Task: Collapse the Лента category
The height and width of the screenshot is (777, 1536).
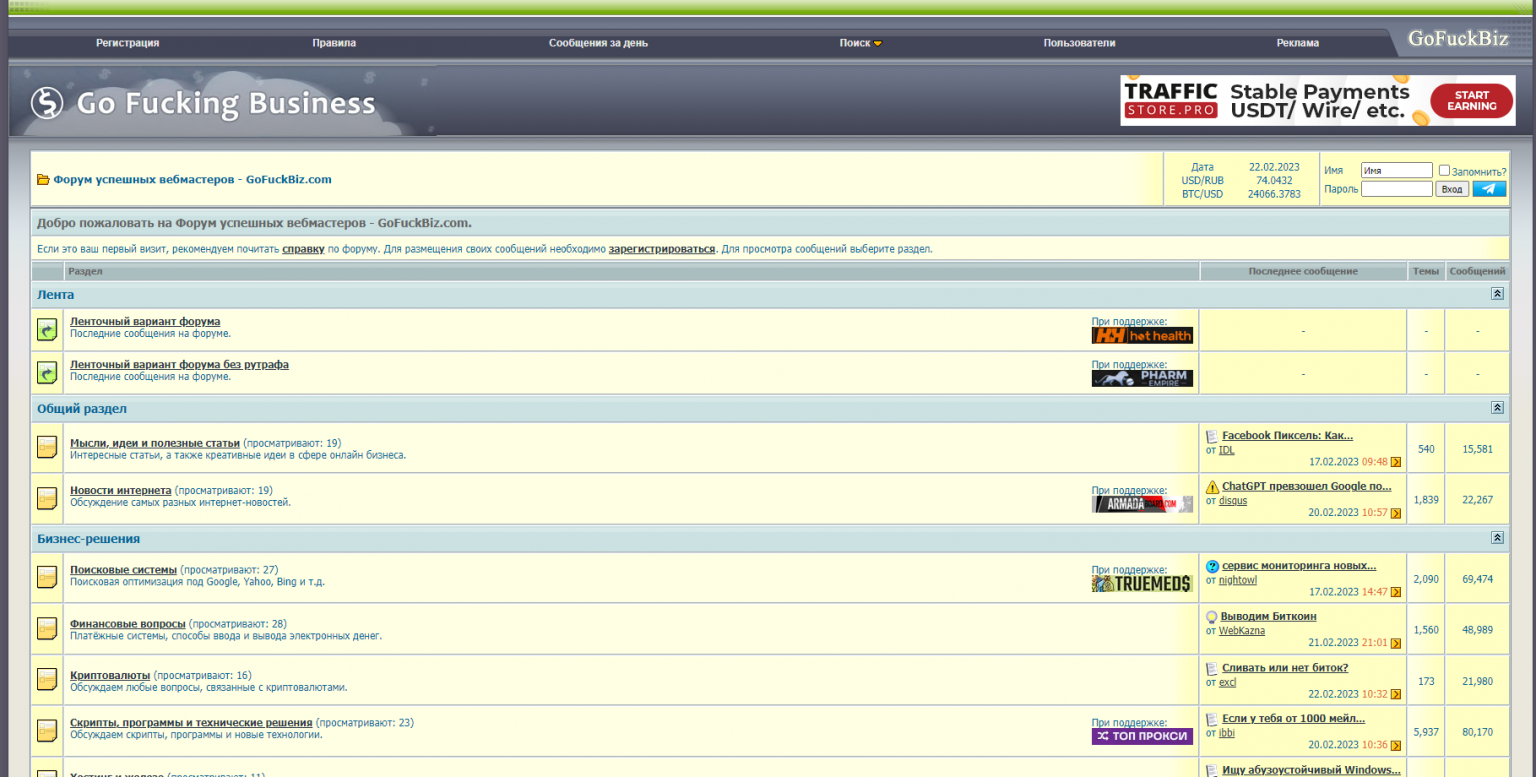Action: click(x=1497, y=294)
